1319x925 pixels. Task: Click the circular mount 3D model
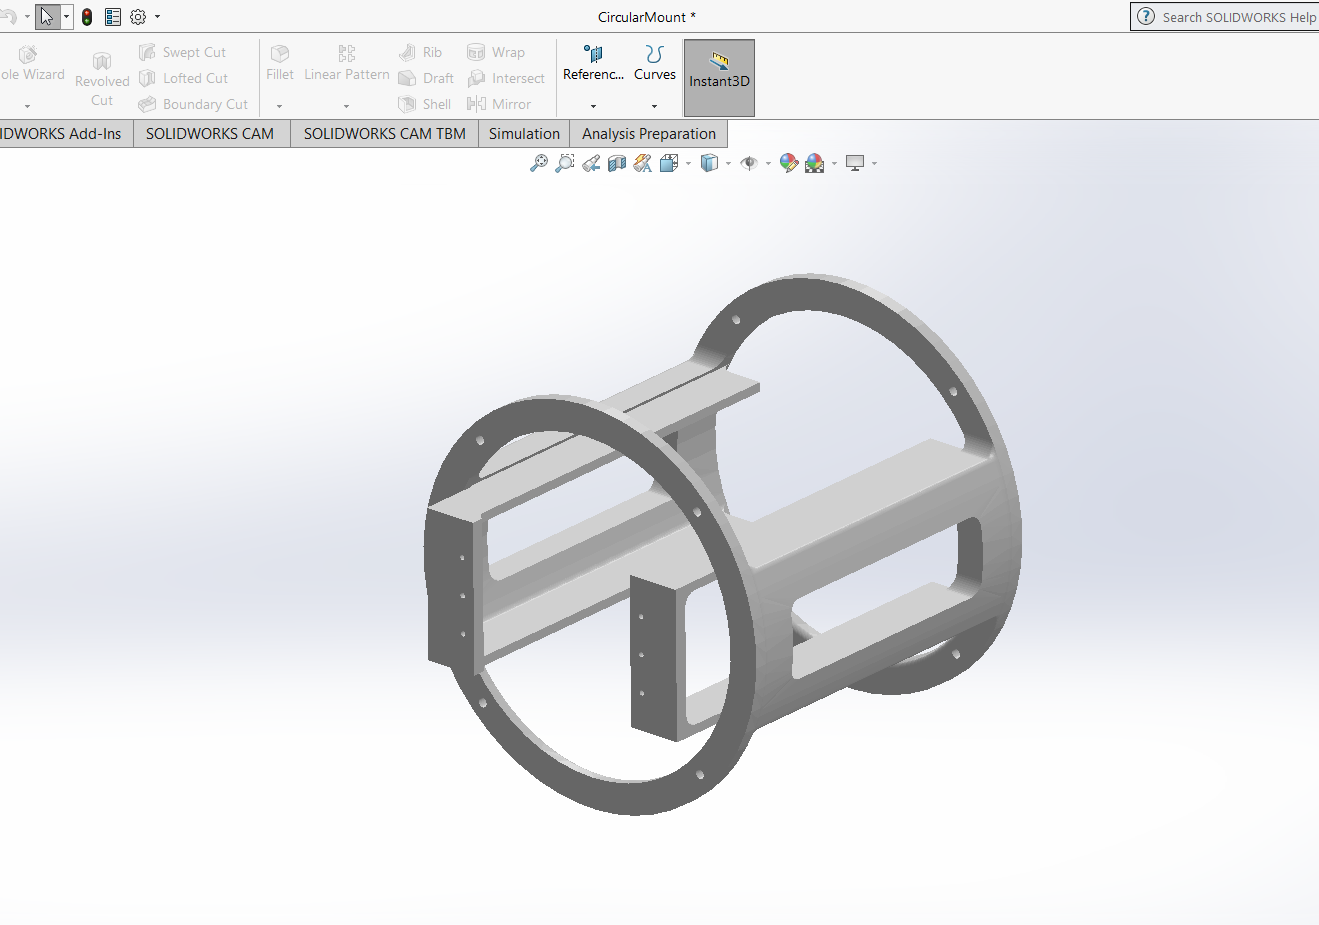pyautogui.click(x=720, y=545)
